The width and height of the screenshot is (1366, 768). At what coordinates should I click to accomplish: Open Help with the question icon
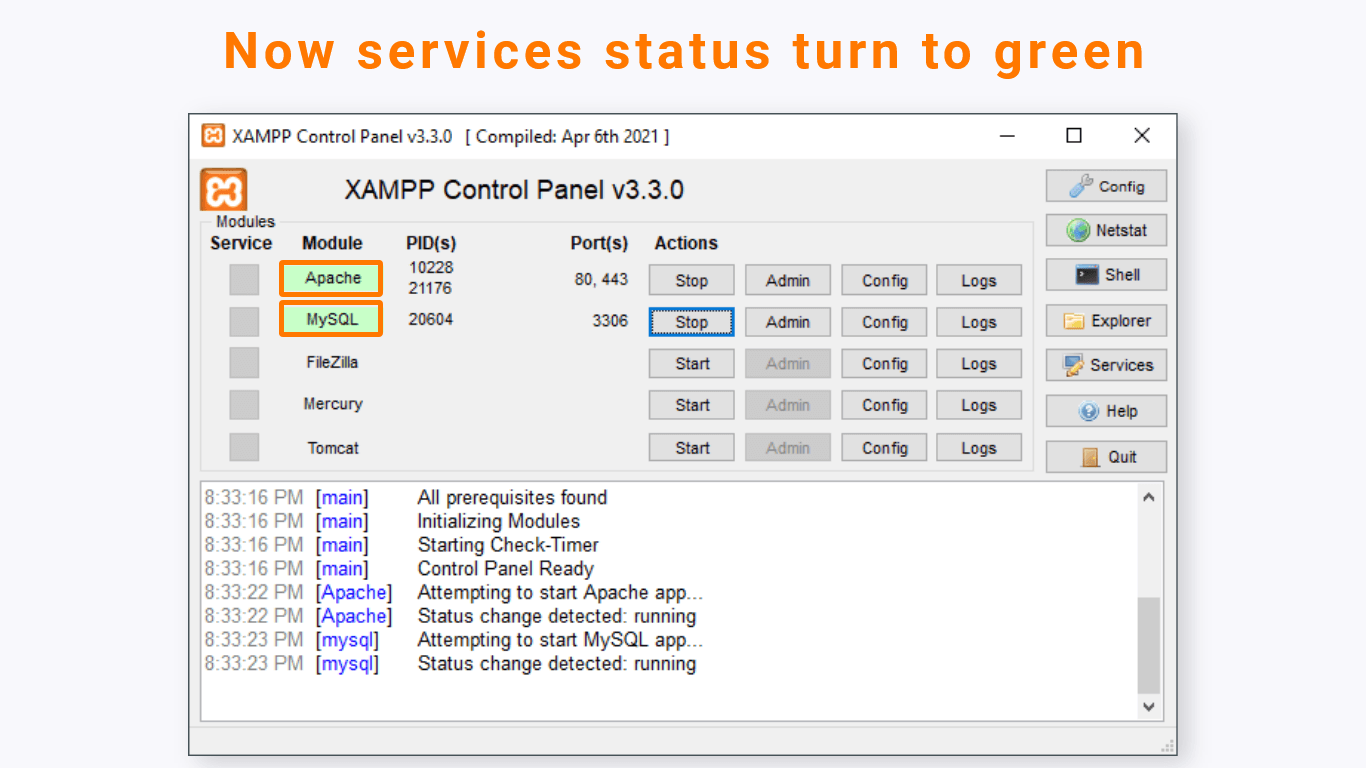click(x=1106, y=411)
